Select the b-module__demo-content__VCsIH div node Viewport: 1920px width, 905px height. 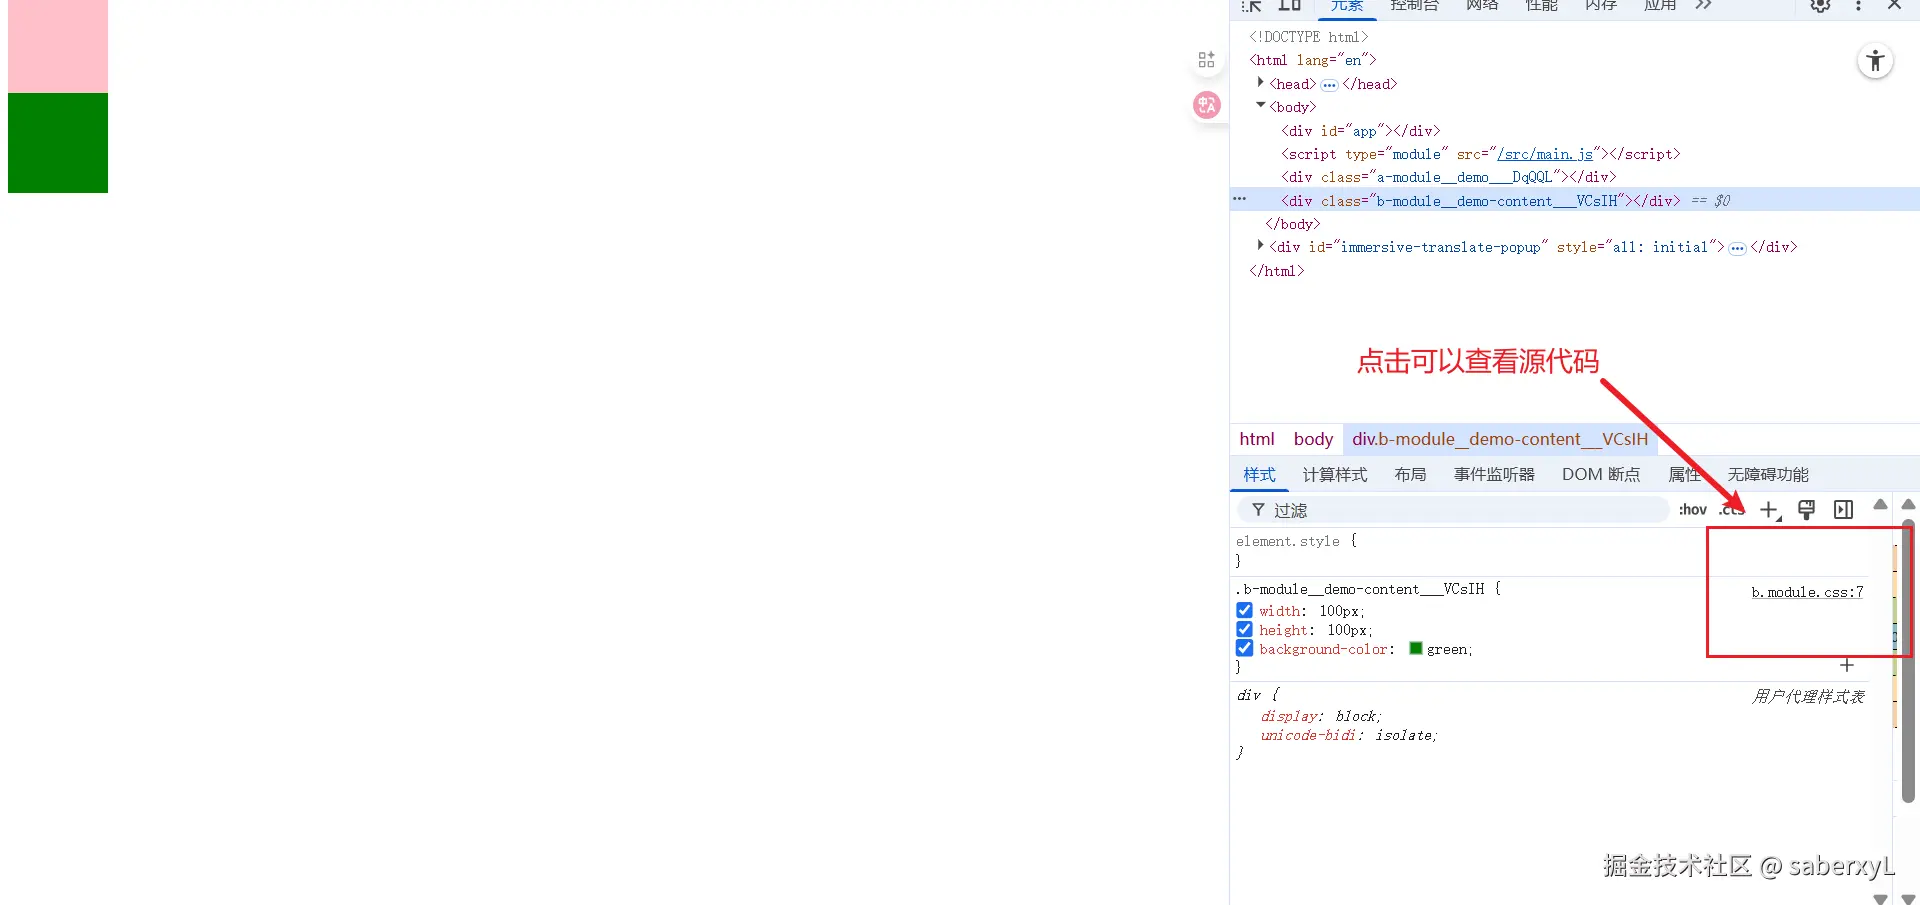coord(1481,201)
